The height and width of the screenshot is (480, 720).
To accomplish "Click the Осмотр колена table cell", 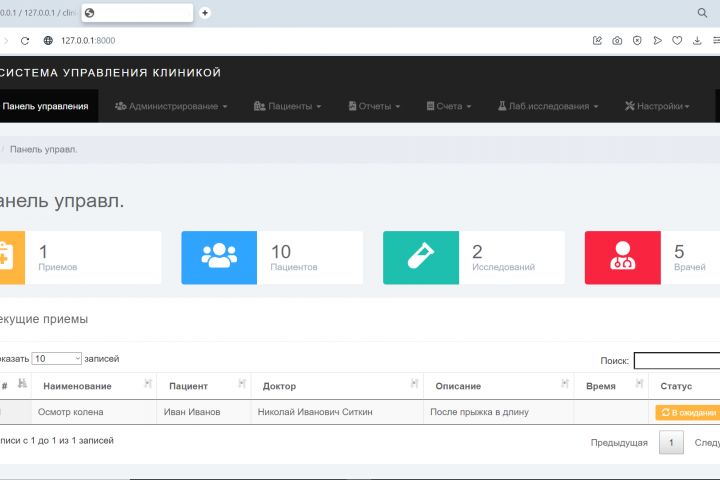I will coord(94,412).
